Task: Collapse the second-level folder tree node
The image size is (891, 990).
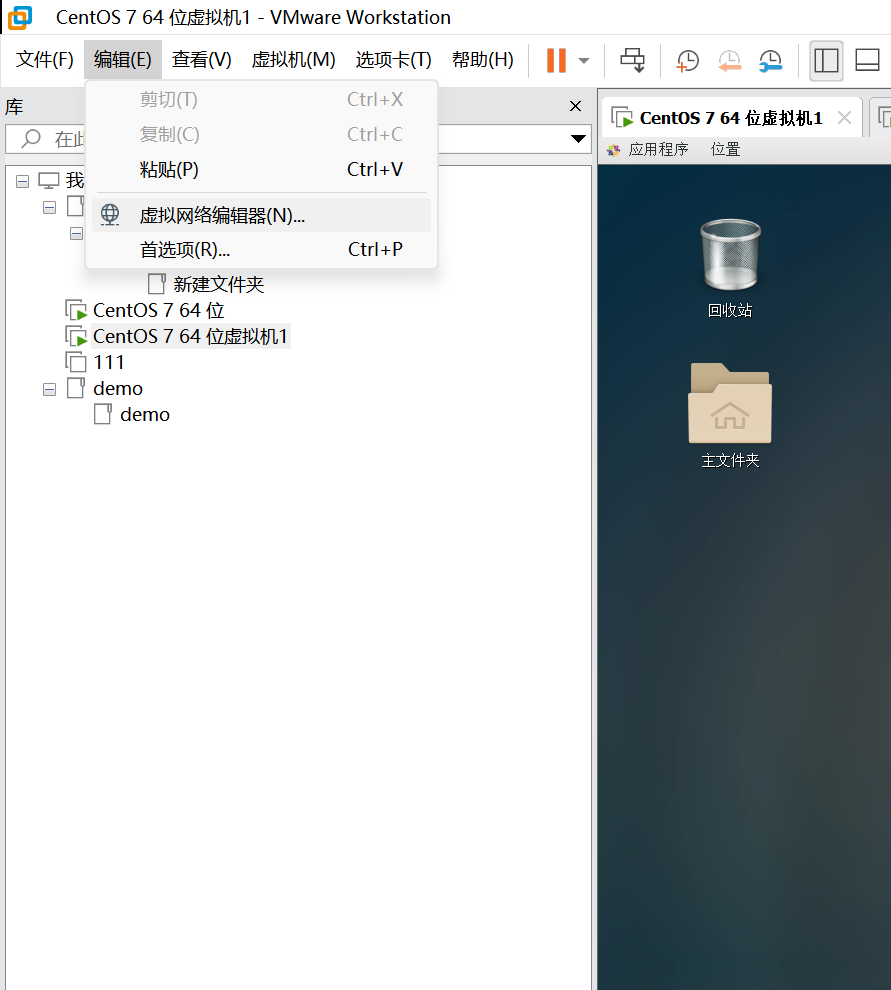Action: pyautogui.click(x=49, y=208)
